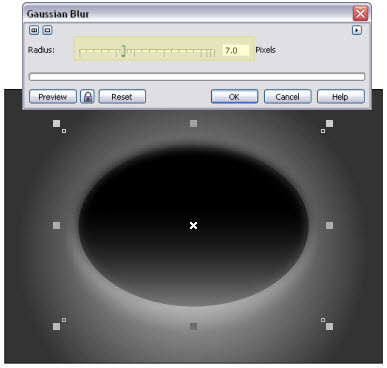Image resolution: width=387 pixels, height=368 pixels.
Task: Select the right-middle selection handle
Action: pyautogui.click(x=329, y=226)
